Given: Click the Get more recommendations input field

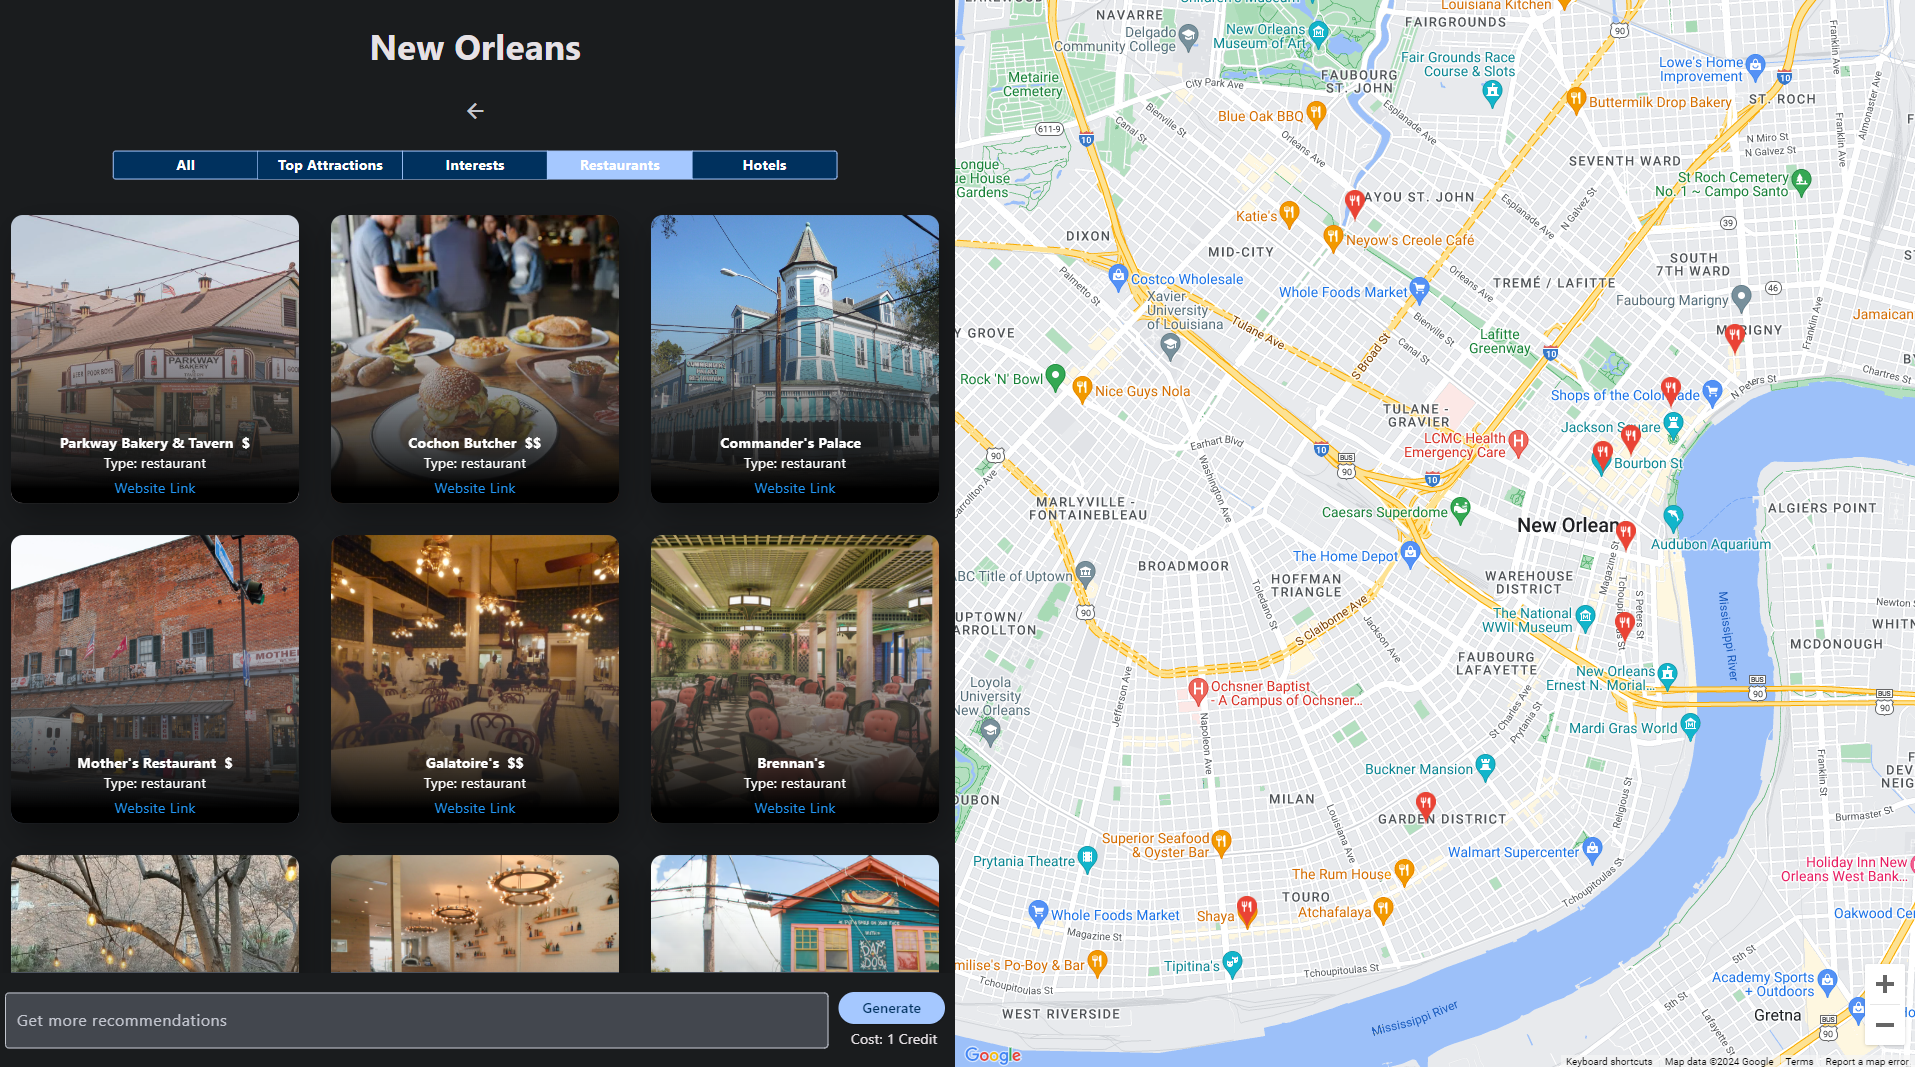Looking at the screenshot, I should click(417, 1020).
